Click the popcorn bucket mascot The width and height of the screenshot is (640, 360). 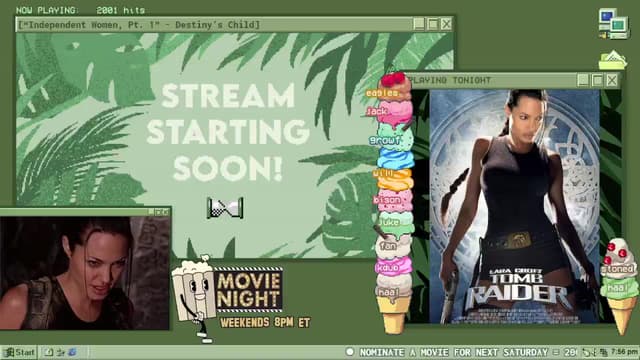point(194,299)
